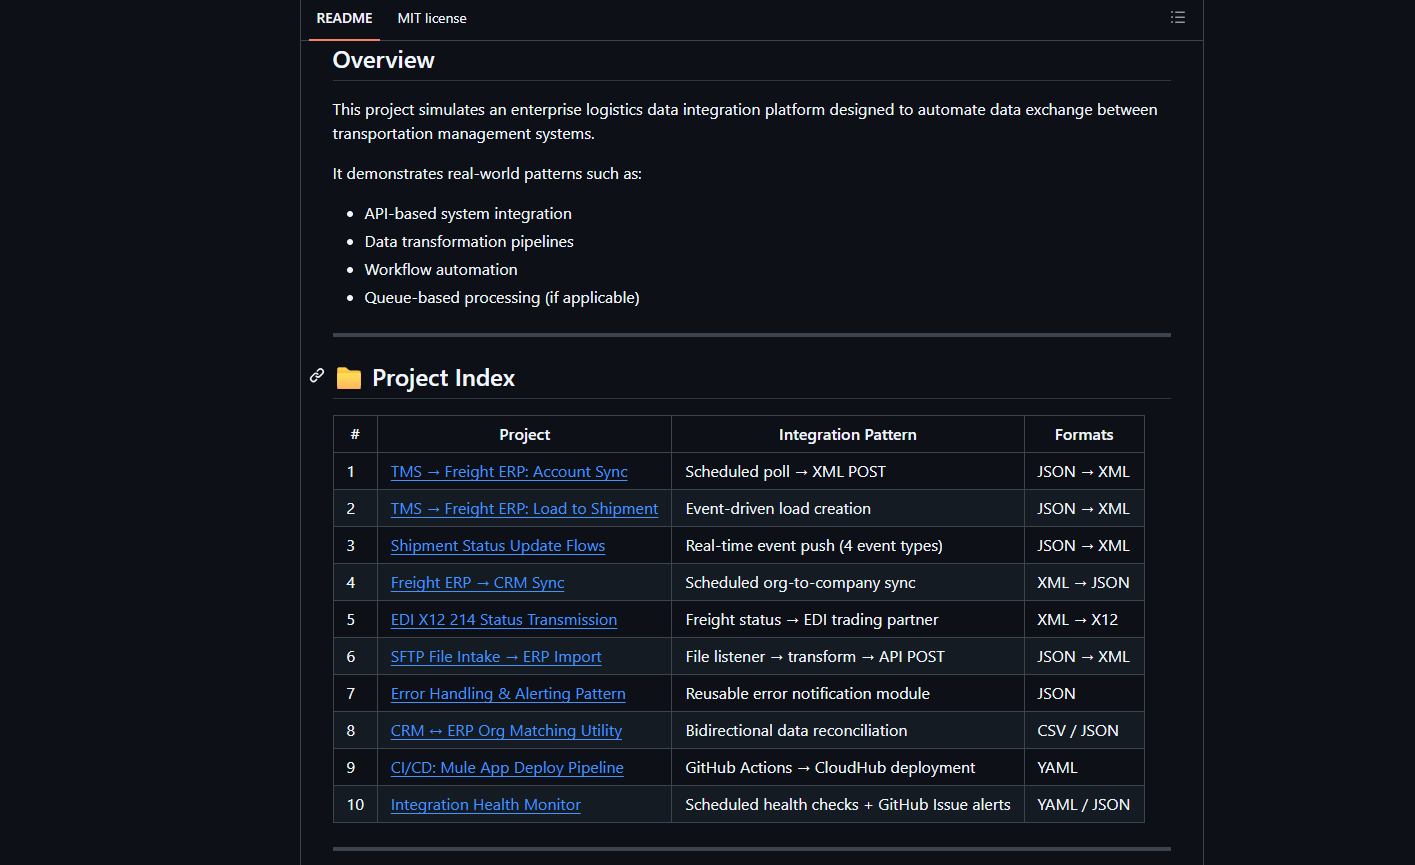The width and height of the screenshot is (1415, 865).
Task: Click the 'YAML' format cell in row 9
Action: click(1084, 768)
